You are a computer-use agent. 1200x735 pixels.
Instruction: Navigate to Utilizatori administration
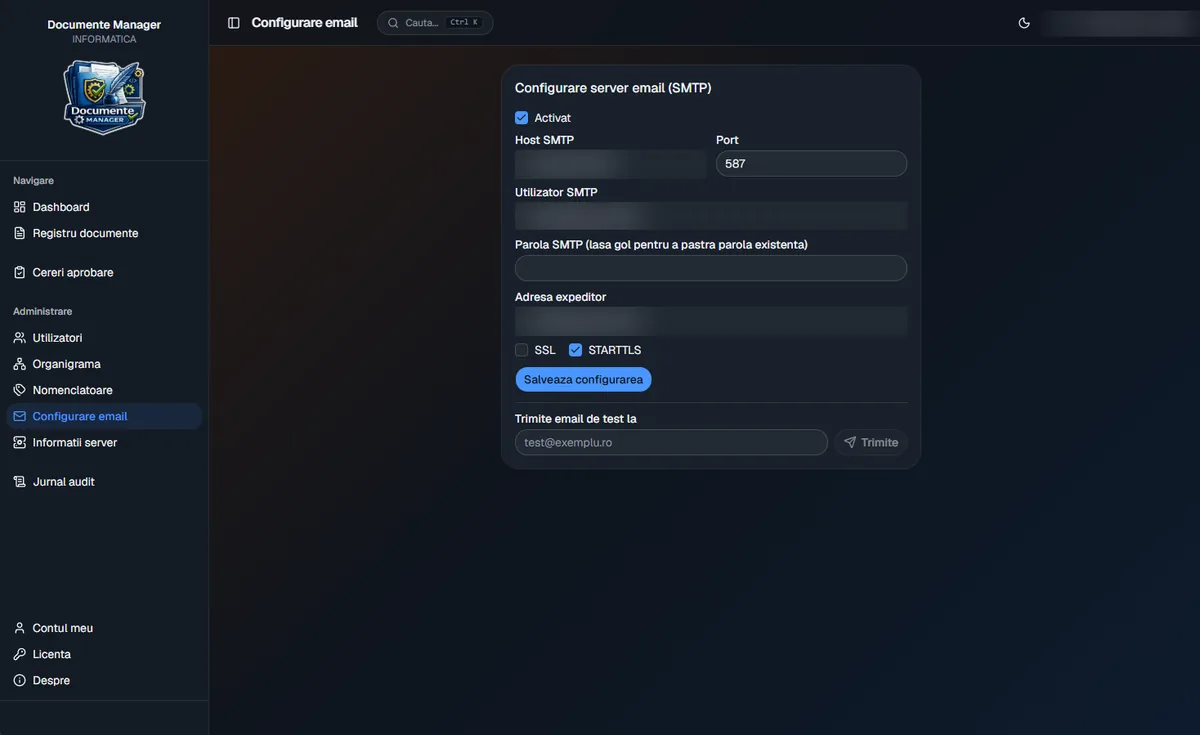coord(104,338)
